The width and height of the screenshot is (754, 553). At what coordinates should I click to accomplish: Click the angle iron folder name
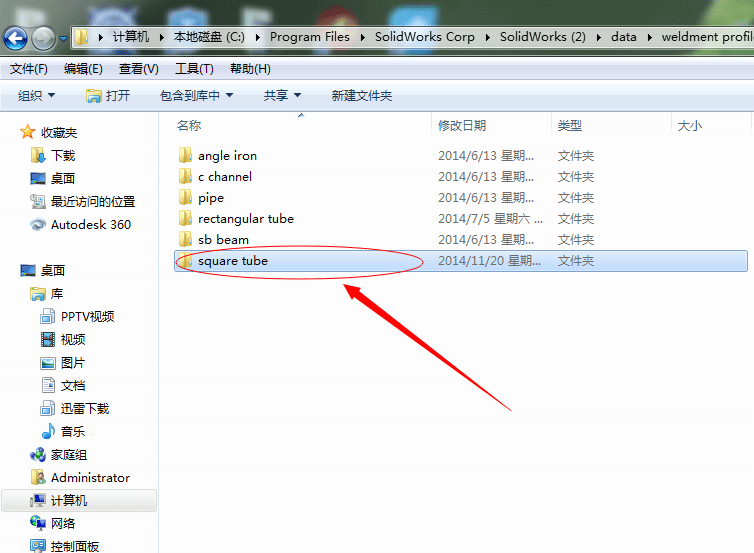(227, 156)
